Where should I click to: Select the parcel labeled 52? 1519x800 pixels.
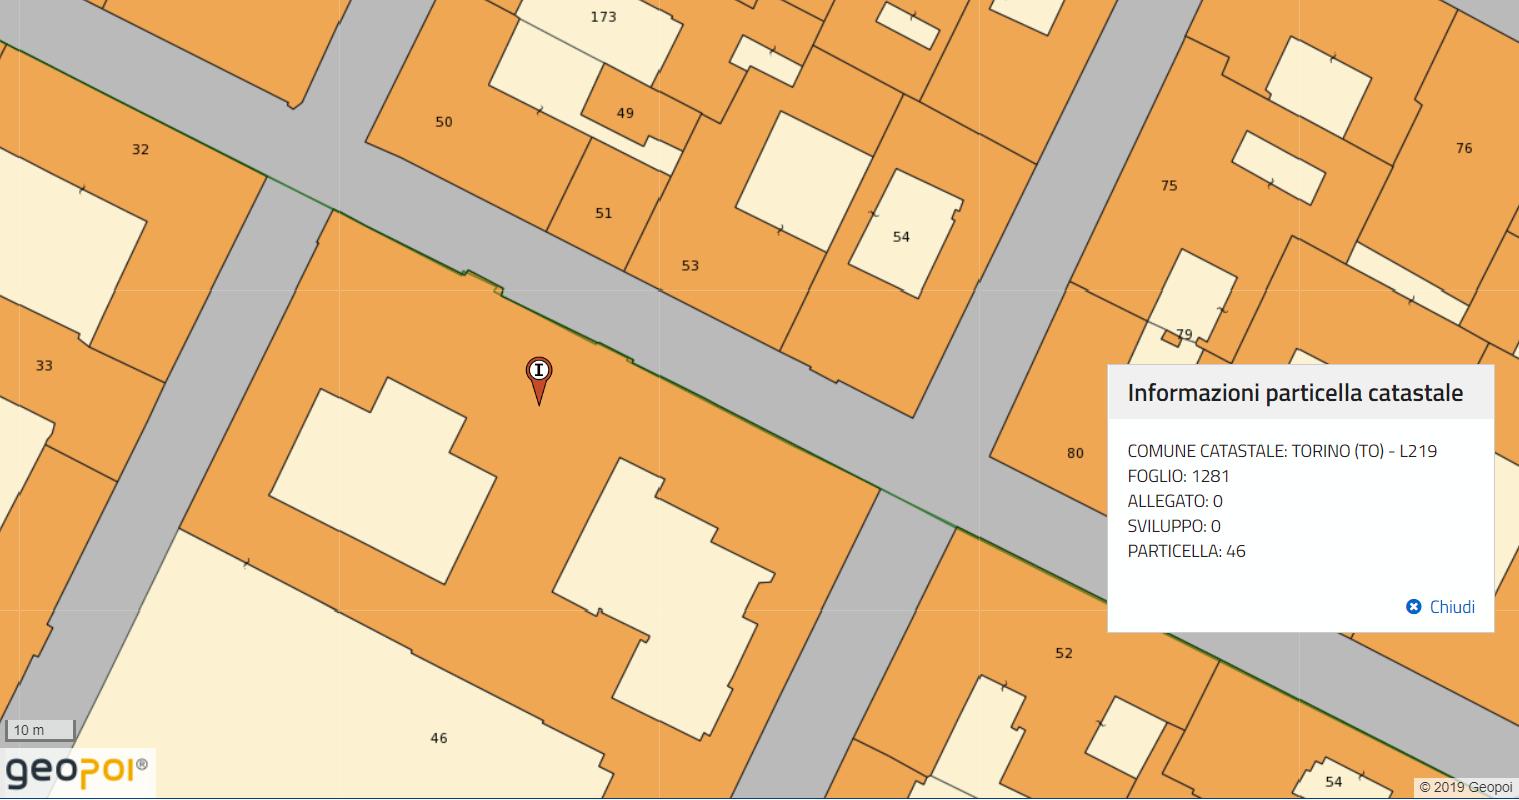point(1064,654)
